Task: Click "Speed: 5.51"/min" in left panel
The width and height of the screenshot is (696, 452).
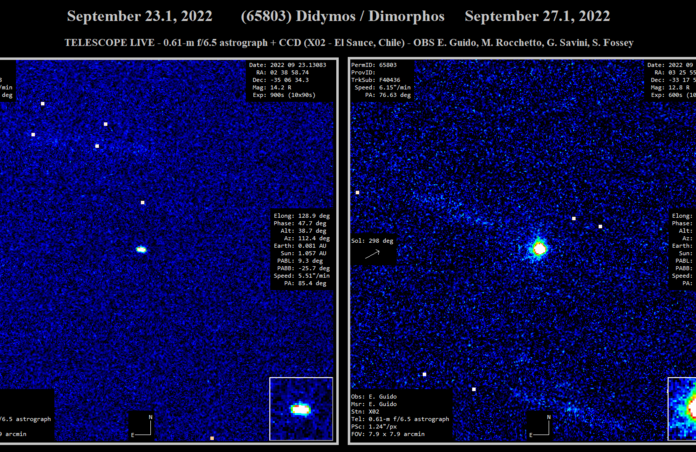Action: [x=301, y=276]
